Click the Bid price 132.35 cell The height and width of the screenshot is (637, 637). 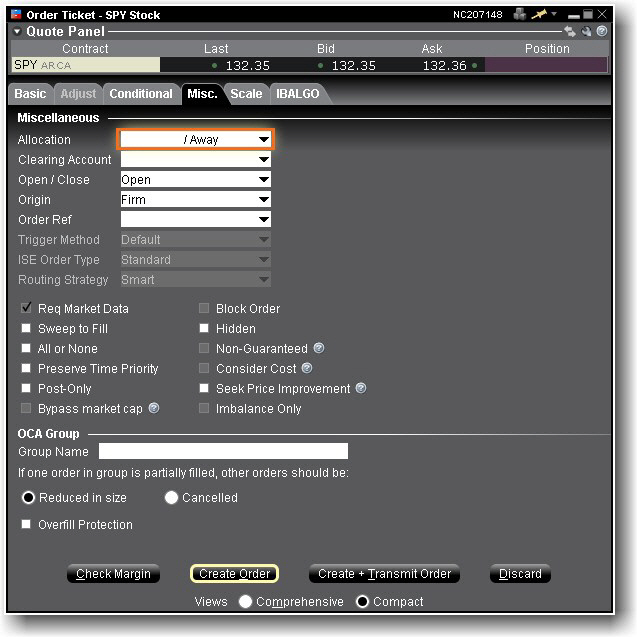coord(325,65)
